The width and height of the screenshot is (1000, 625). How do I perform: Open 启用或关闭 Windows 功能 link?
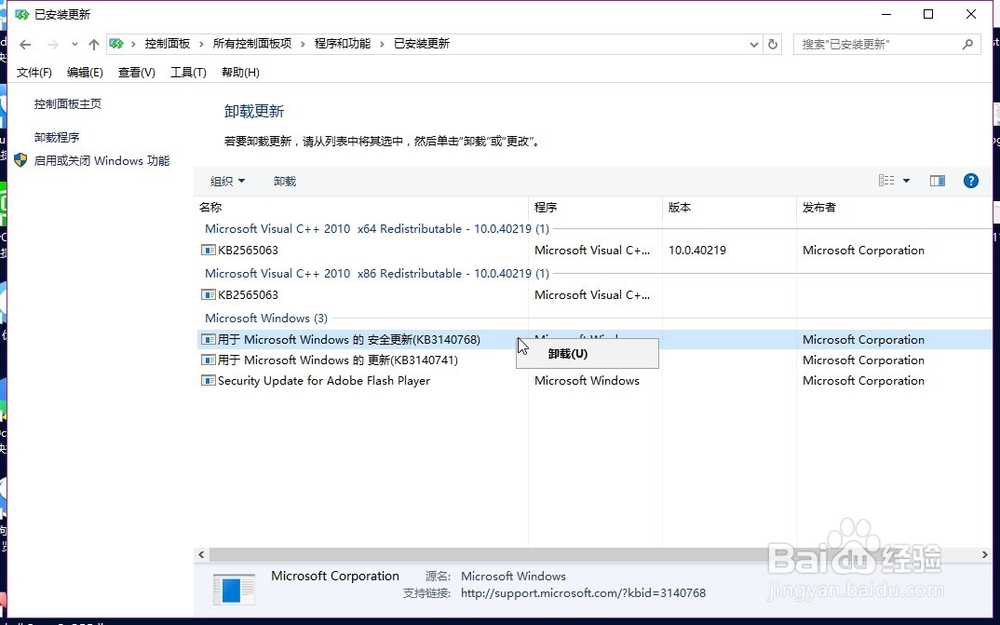[102, 161]
